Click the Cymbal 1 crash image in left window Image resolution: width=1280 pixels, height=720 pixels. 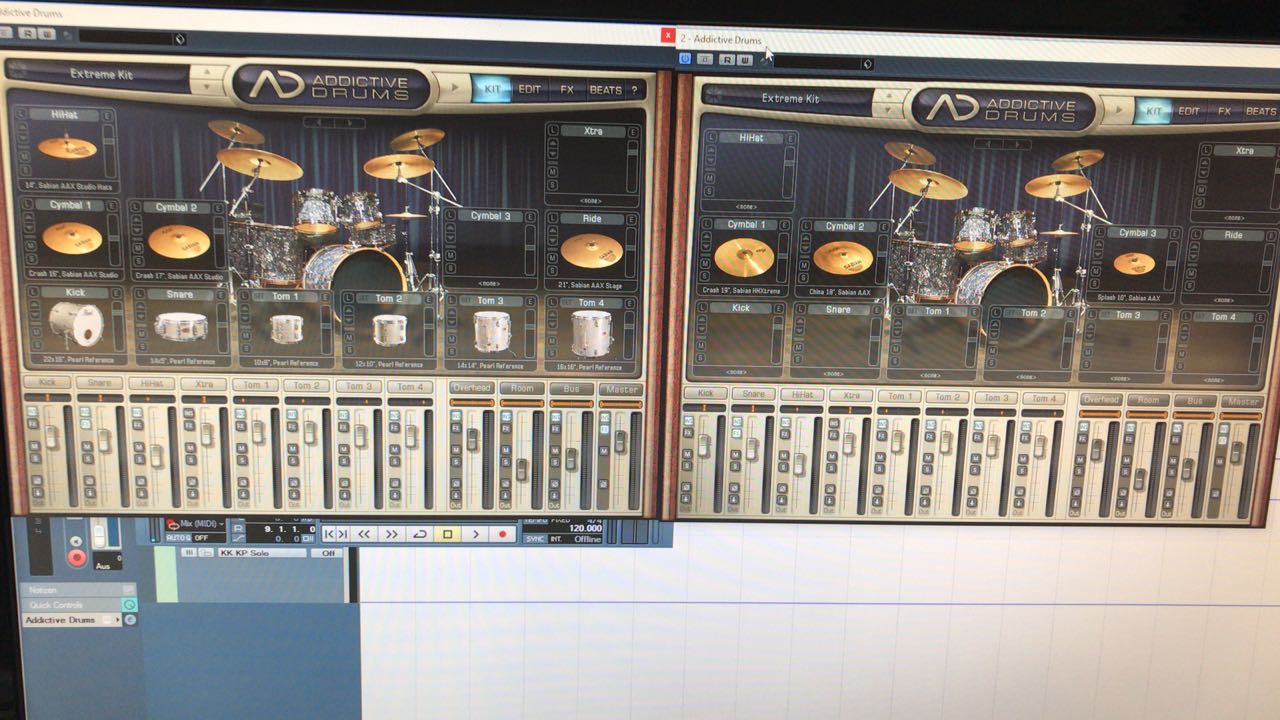[x=71, y=238]
